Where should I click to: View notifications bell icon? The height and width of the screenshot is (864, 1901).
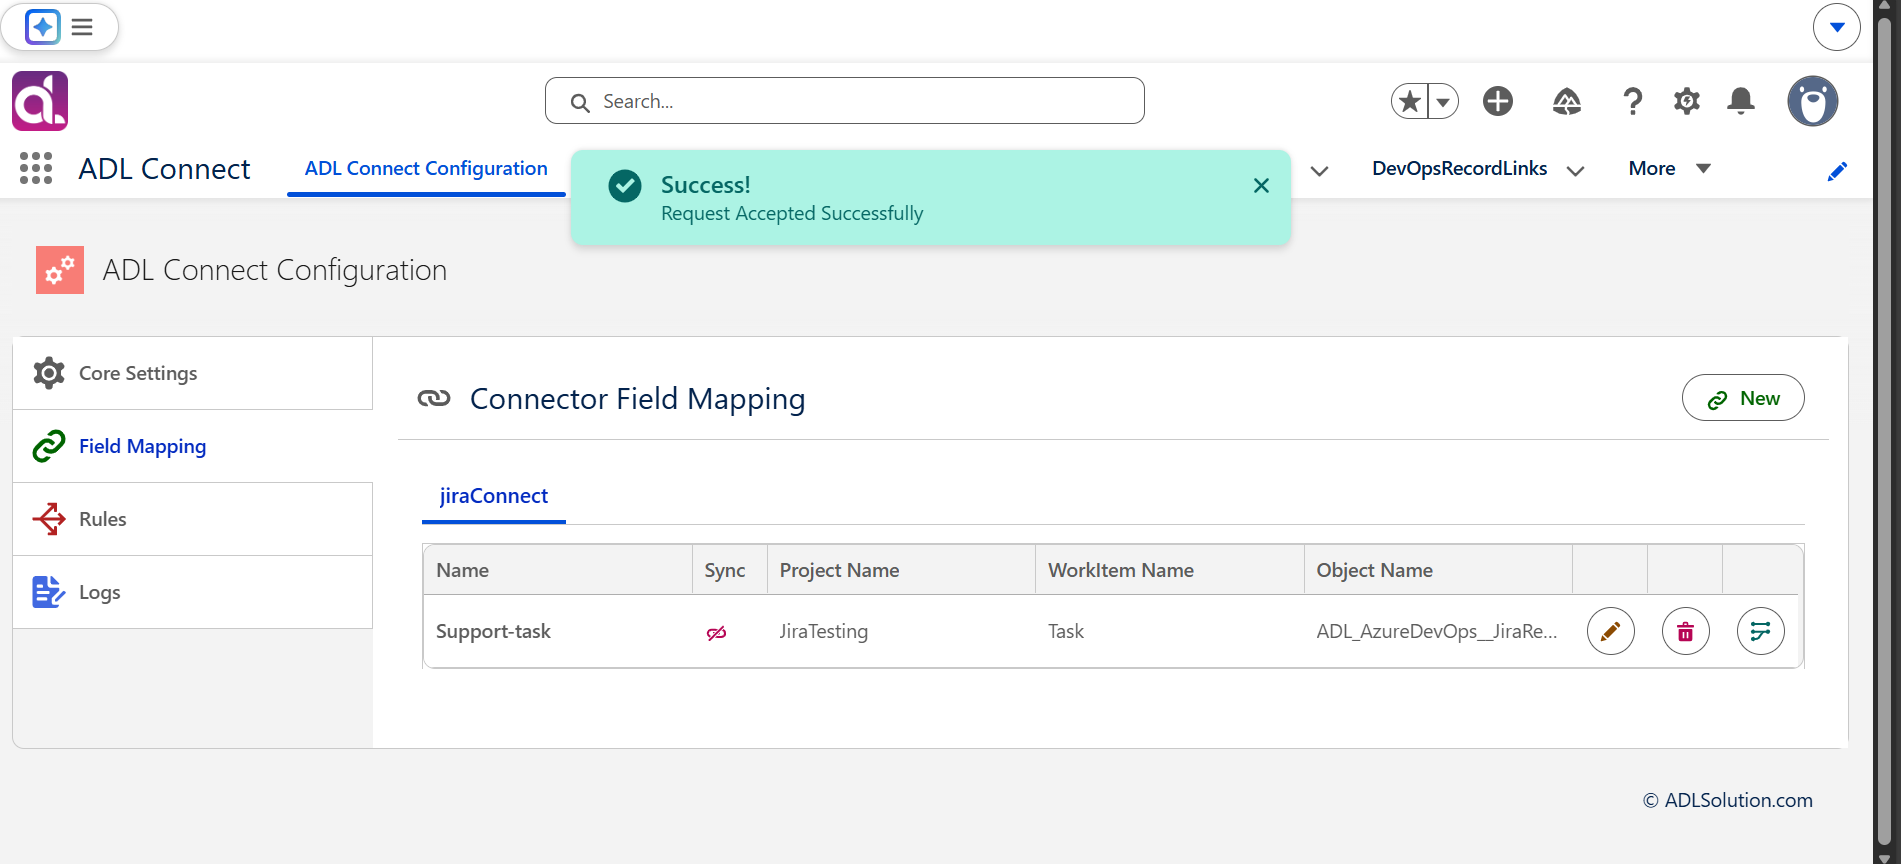coord(1741,101)
